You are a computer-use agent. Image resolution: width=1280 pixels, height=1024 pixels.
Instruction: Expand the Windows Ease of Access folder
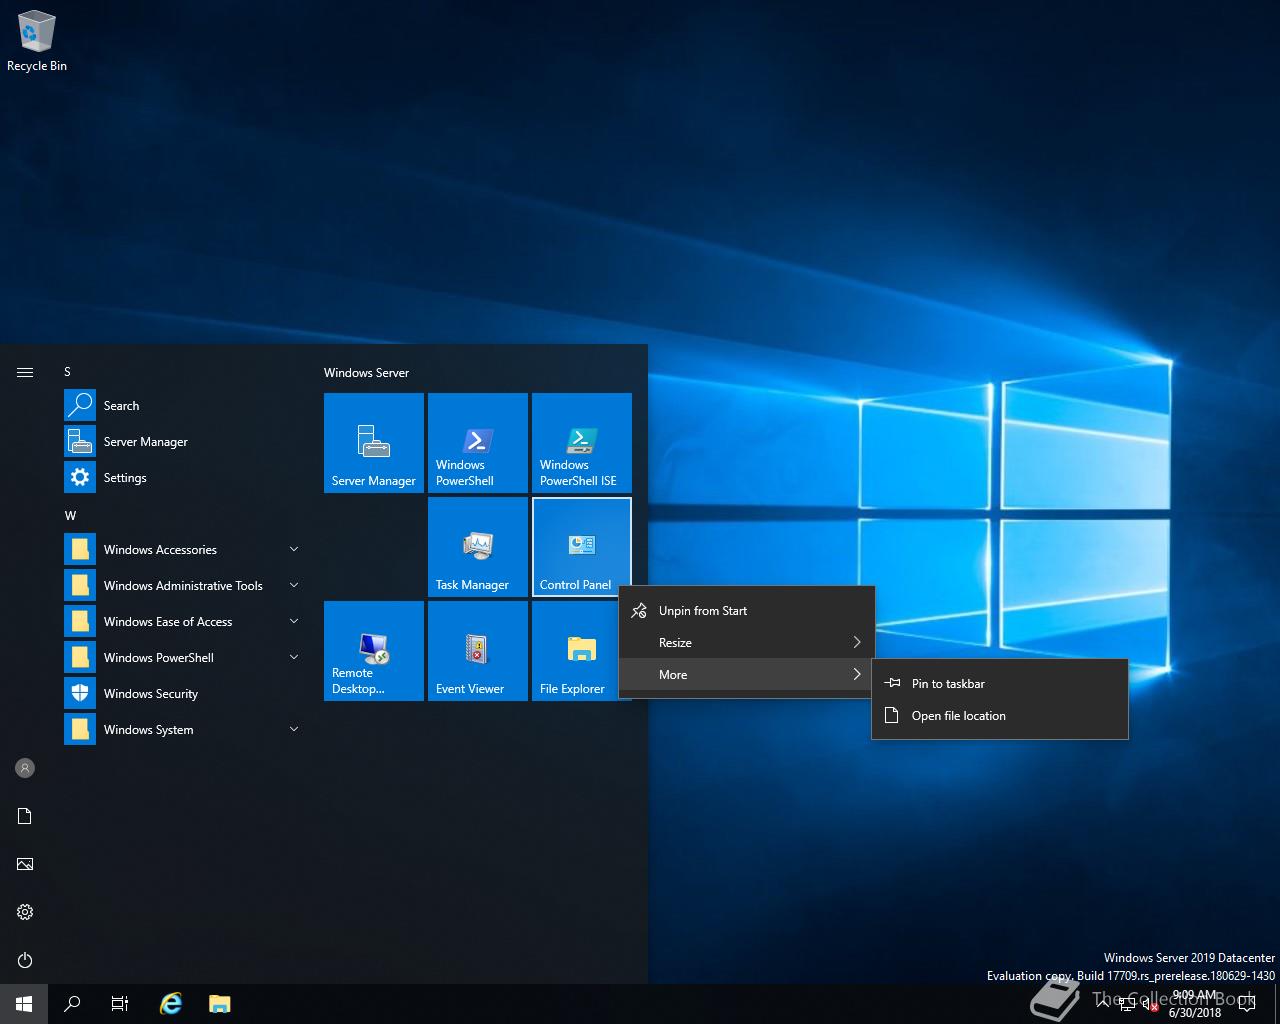182,621
